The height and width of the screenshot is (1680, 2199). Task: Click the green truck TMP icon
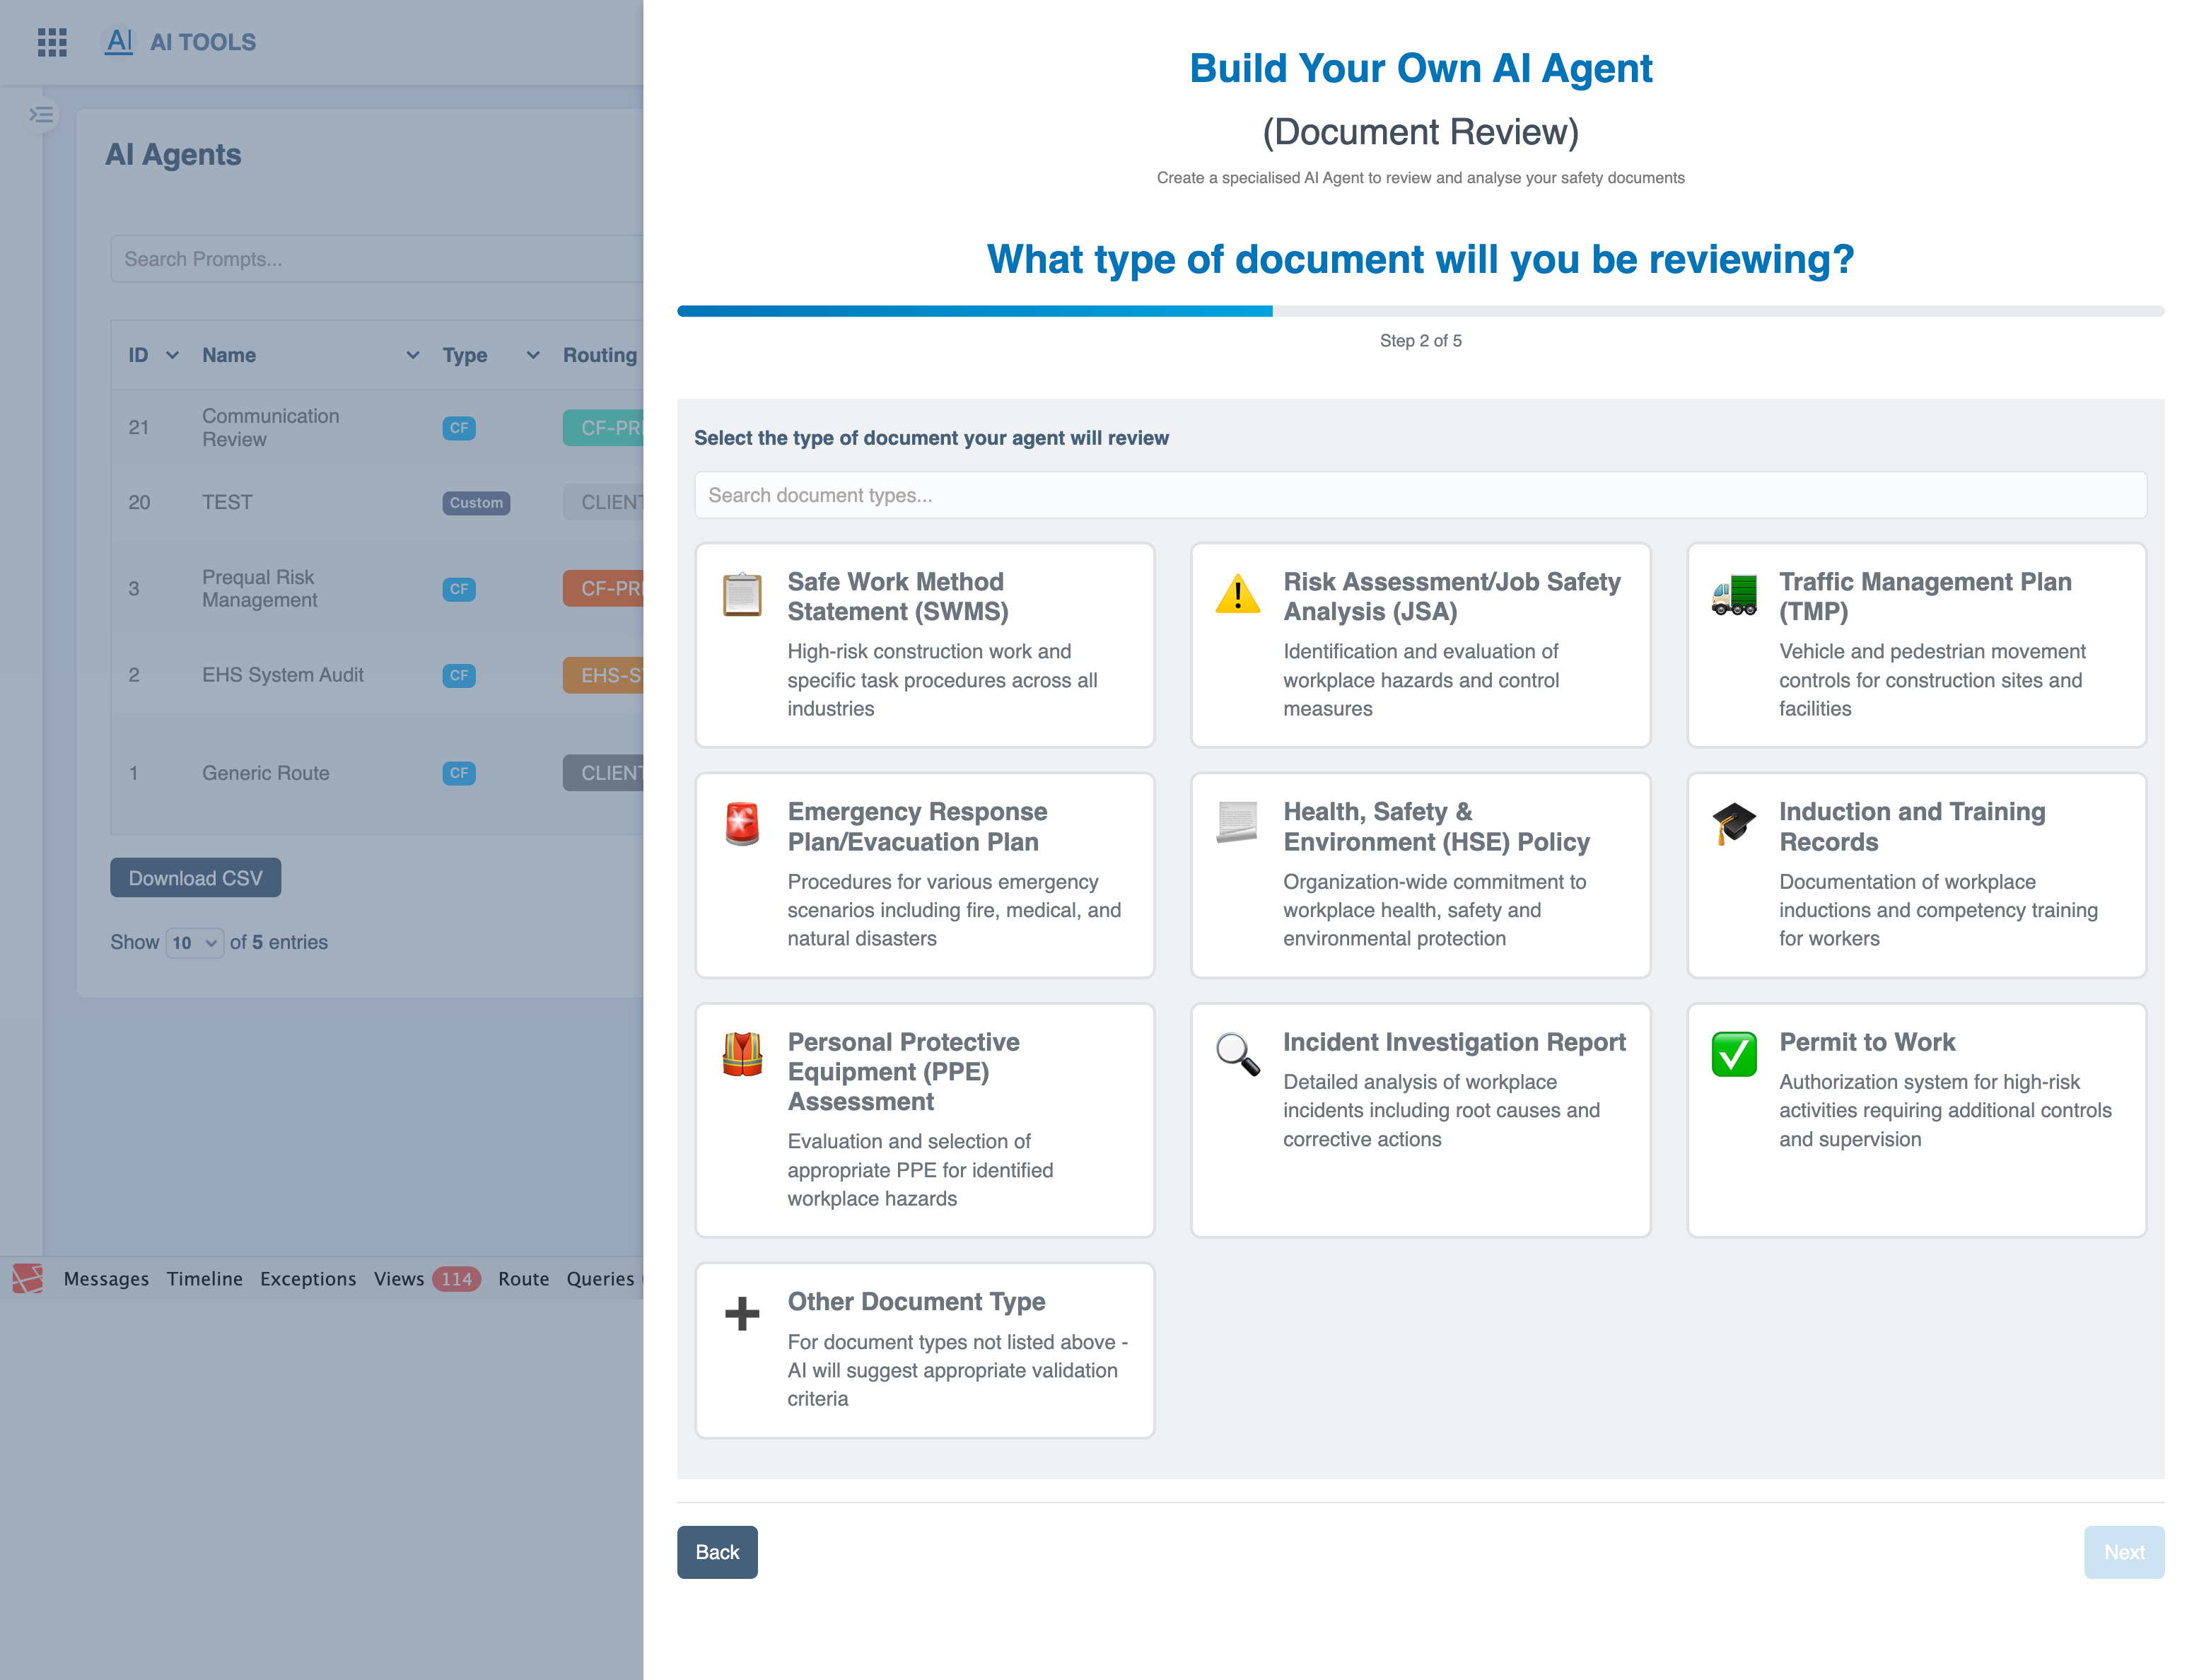tap(1733, 594)
